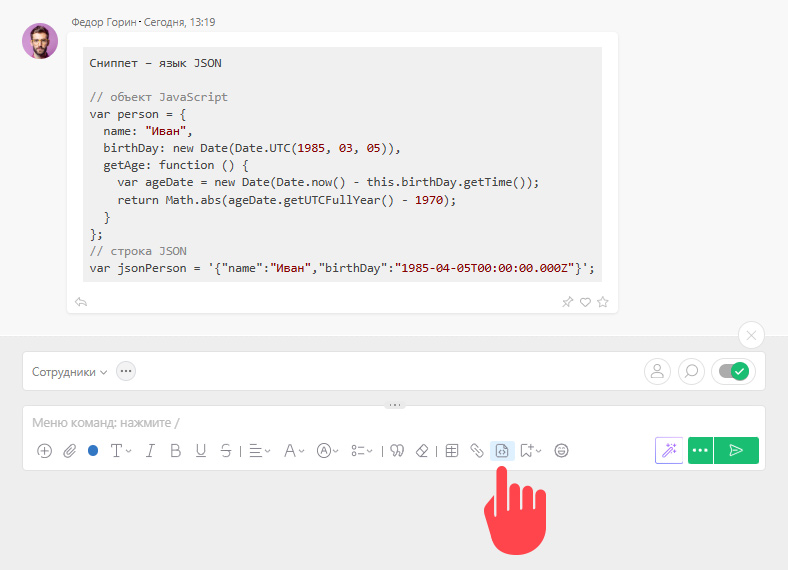Pin the snippet message
Image resolution: width=788 pixels, height=570 pixels.
[x=567, y=302]
